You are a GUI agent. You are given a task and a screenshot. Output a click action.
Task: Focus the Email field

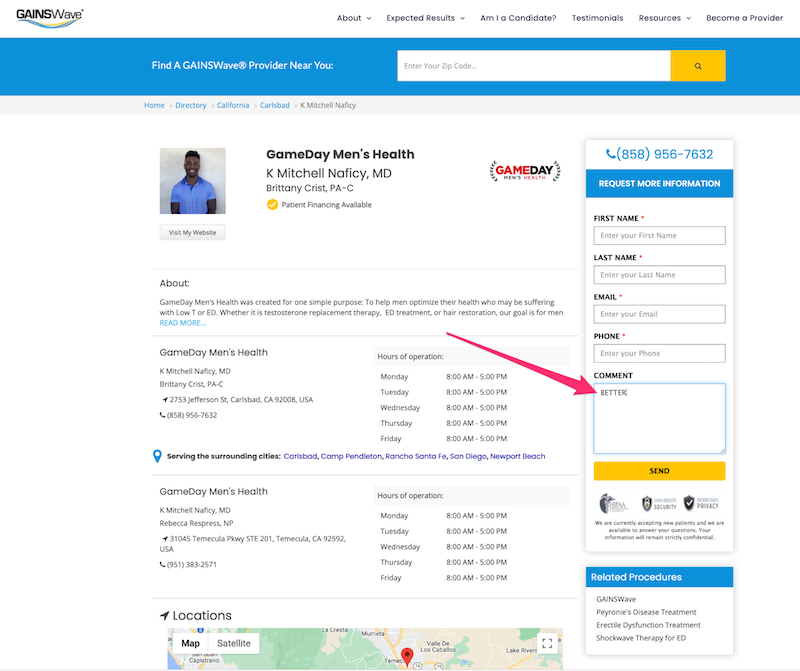pos(659,314)
